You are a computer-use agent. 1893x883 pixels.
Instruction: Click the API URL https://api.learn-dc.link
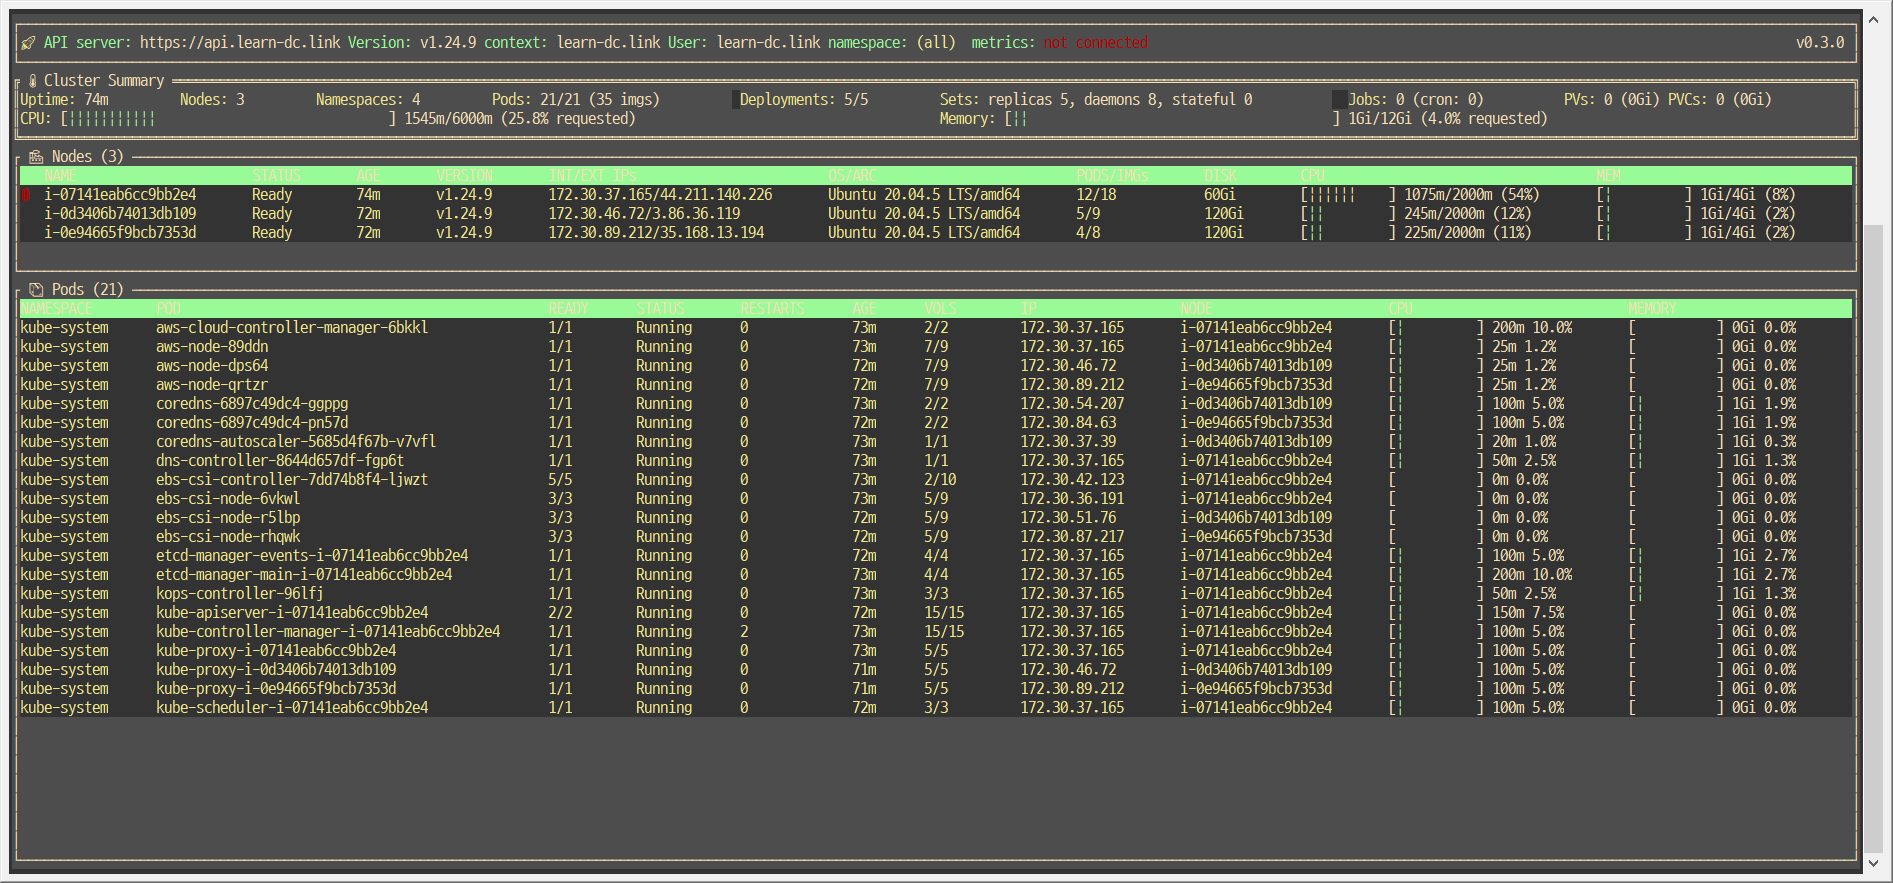(240, 43)
